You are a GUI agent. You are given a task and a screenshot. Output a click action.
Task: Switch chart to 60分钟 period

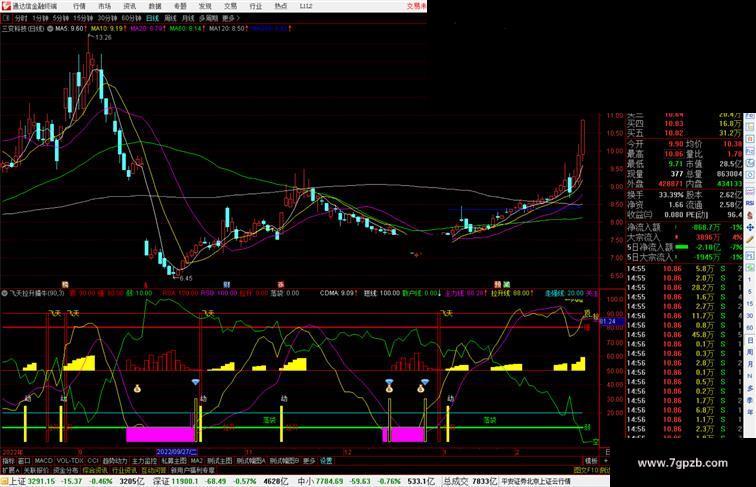[x=131, y=18]
